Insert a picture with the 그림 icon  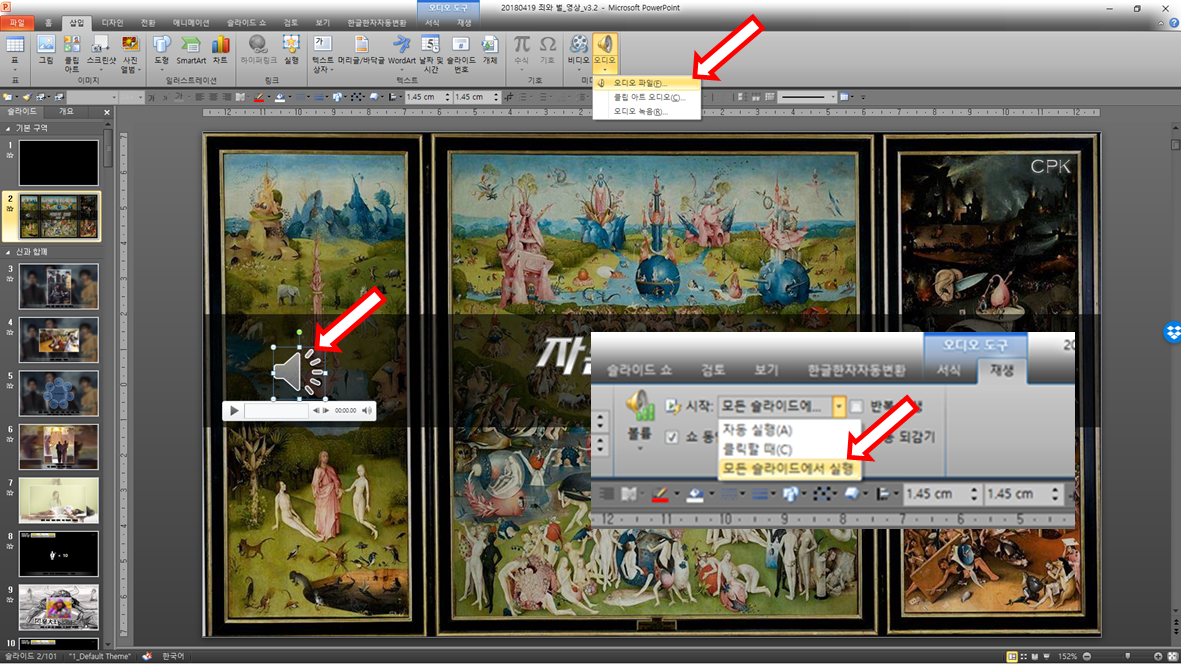click(46, 50)
